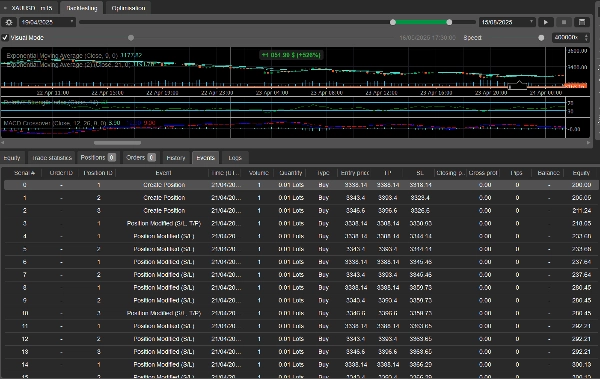Sort by Time column header
Image resolution: width=600 pixels, height=379 pixels.
[x=225, y=173]
